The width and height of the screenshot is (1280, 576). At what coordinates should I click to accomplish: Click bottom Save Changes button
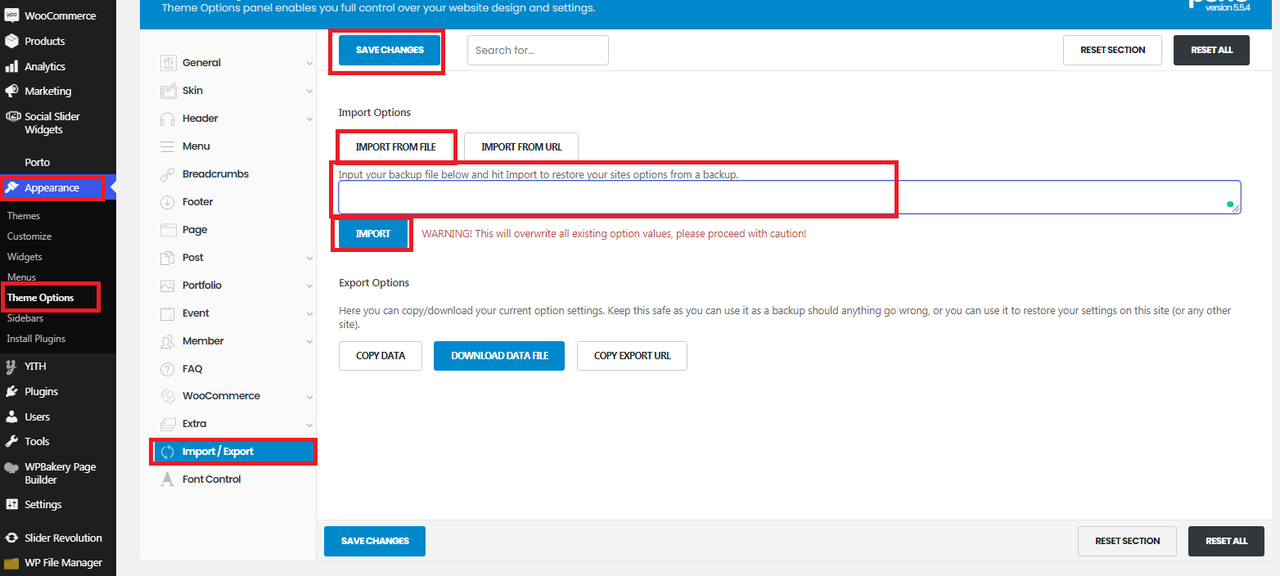point(375,541)
